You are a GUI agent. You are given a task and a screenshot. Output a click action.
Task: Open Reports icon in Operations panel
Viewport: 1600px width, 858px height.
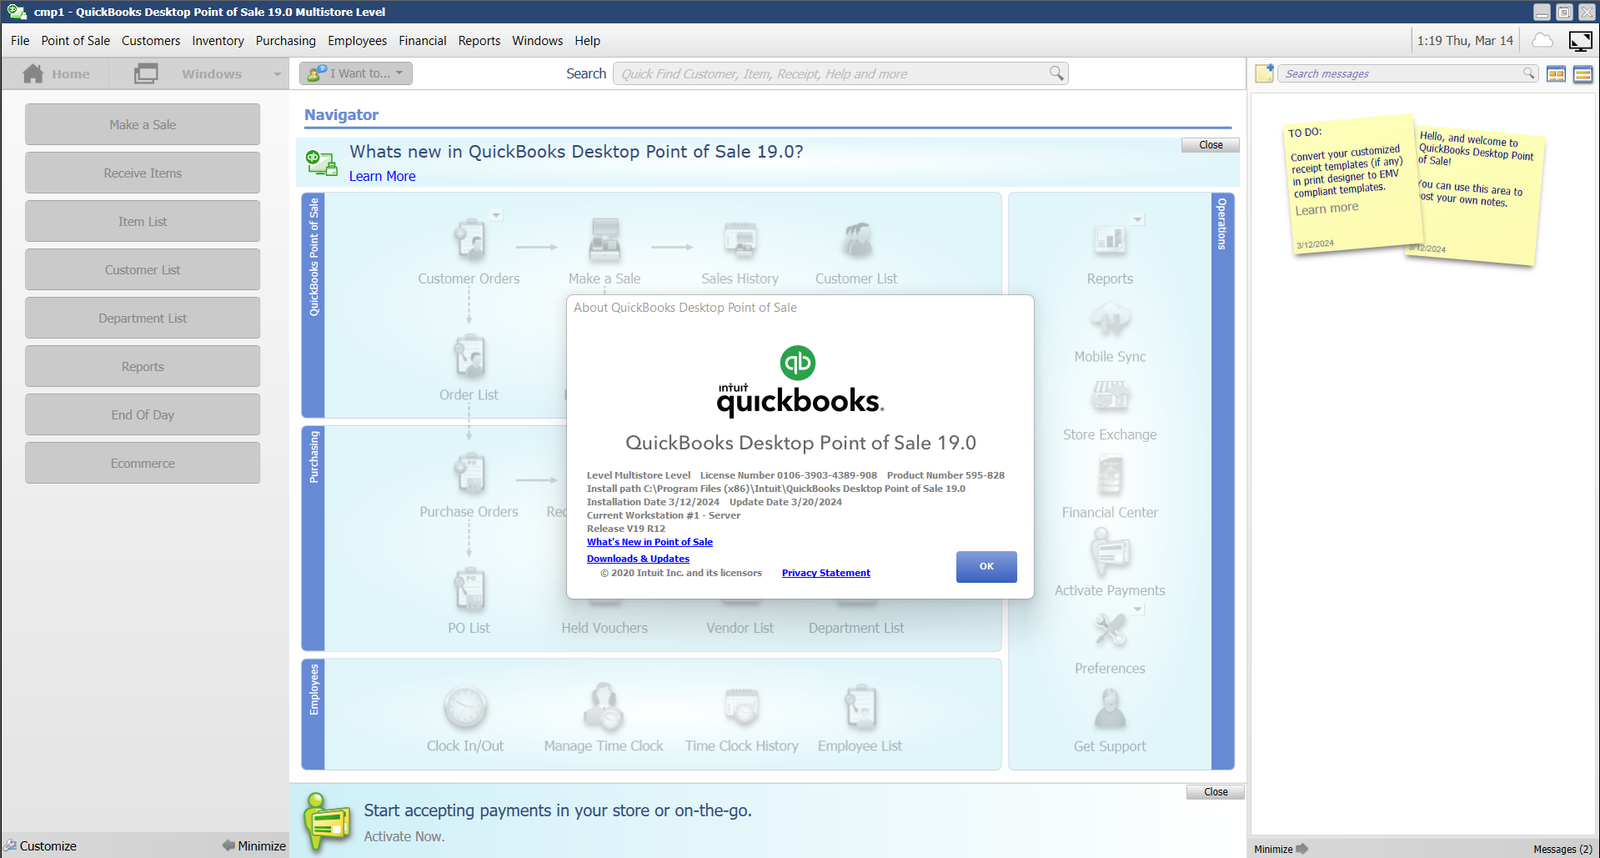click(1110, 240)
